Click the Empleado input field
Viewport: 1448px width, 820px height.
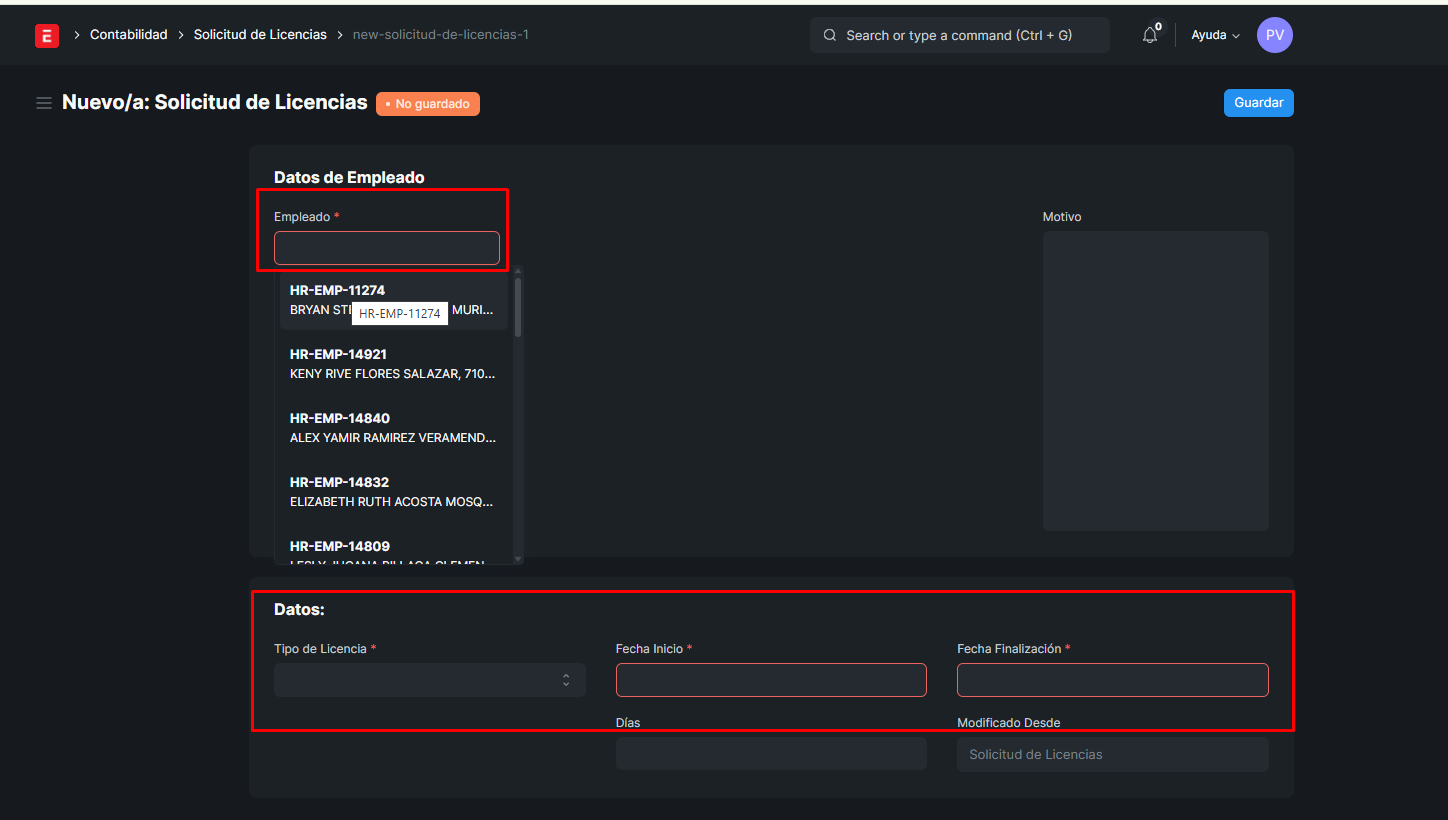tap(386, 248)
